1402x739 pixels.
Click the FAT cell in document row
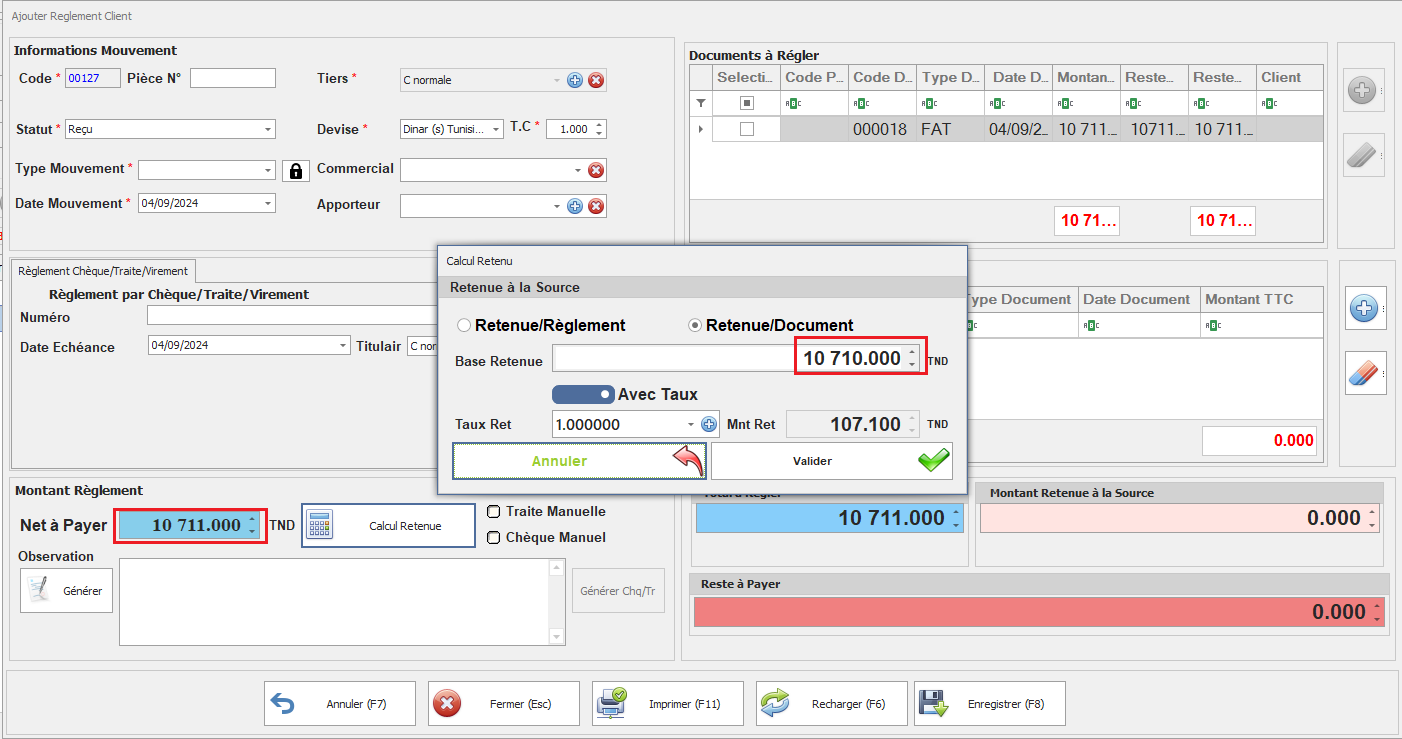coord(950,129)
